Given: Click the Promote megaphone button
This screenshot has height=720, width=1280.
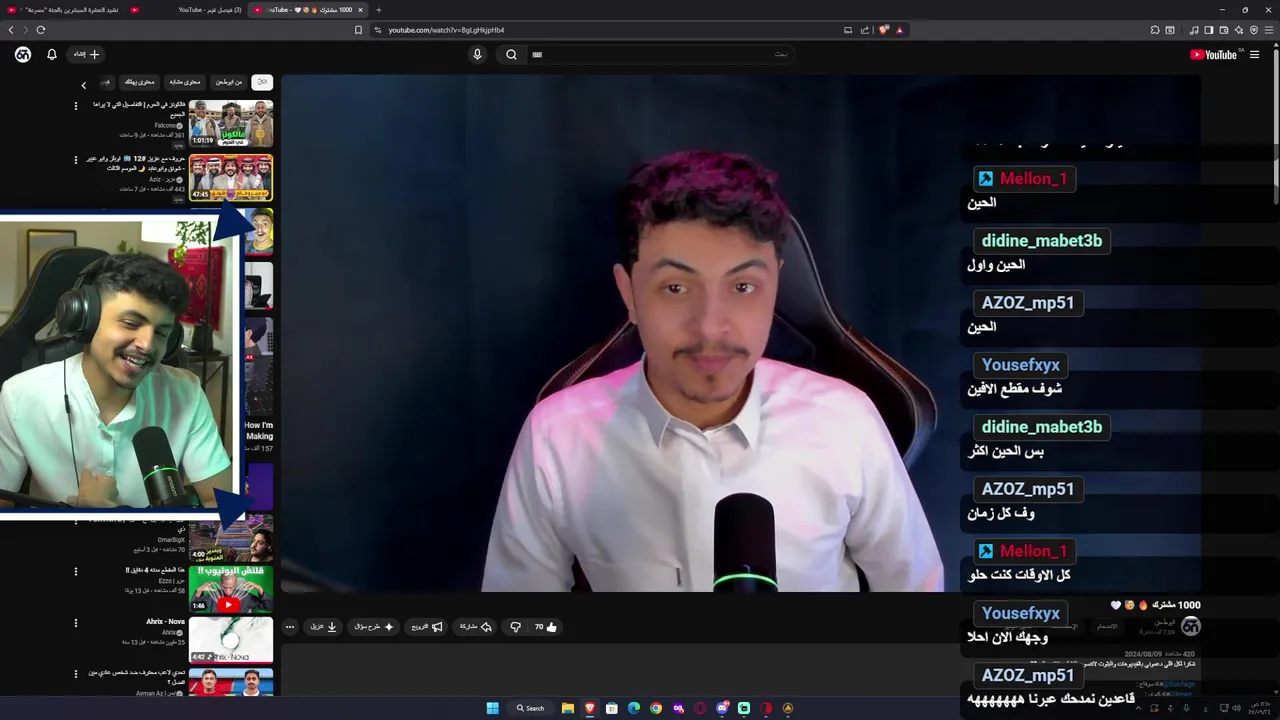Looking at the screenshot, I should tap(427, 627).
